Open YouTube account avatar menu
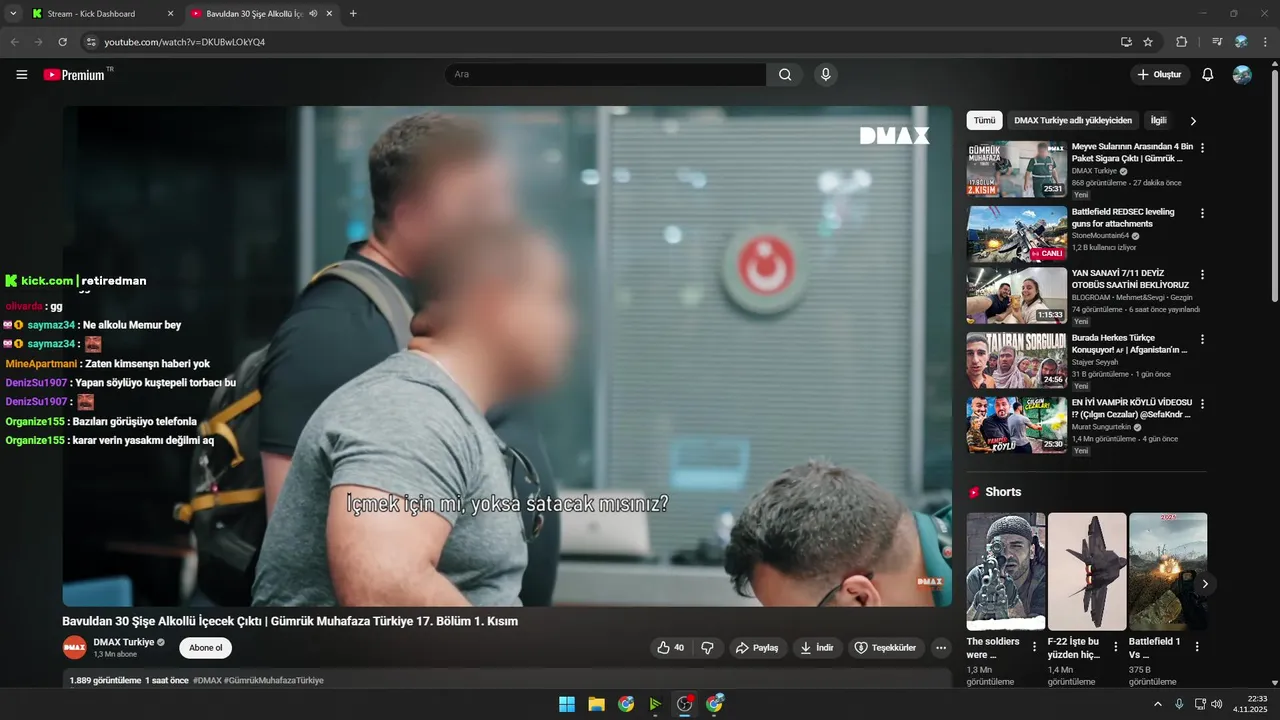The width and height of the screenshot is (1280, 720). [1242, 74]
